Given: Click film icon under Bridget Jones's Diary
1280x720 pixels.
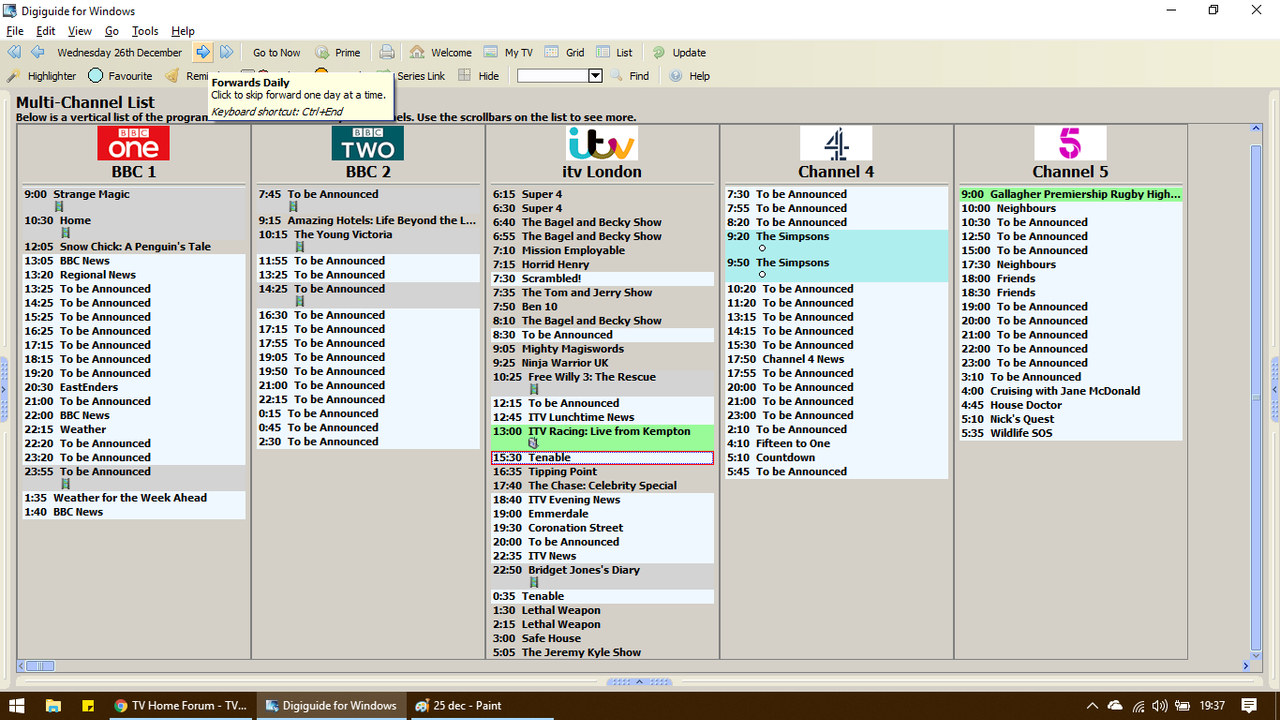Looking at the screenshot, I should click(x=534, y=582).
